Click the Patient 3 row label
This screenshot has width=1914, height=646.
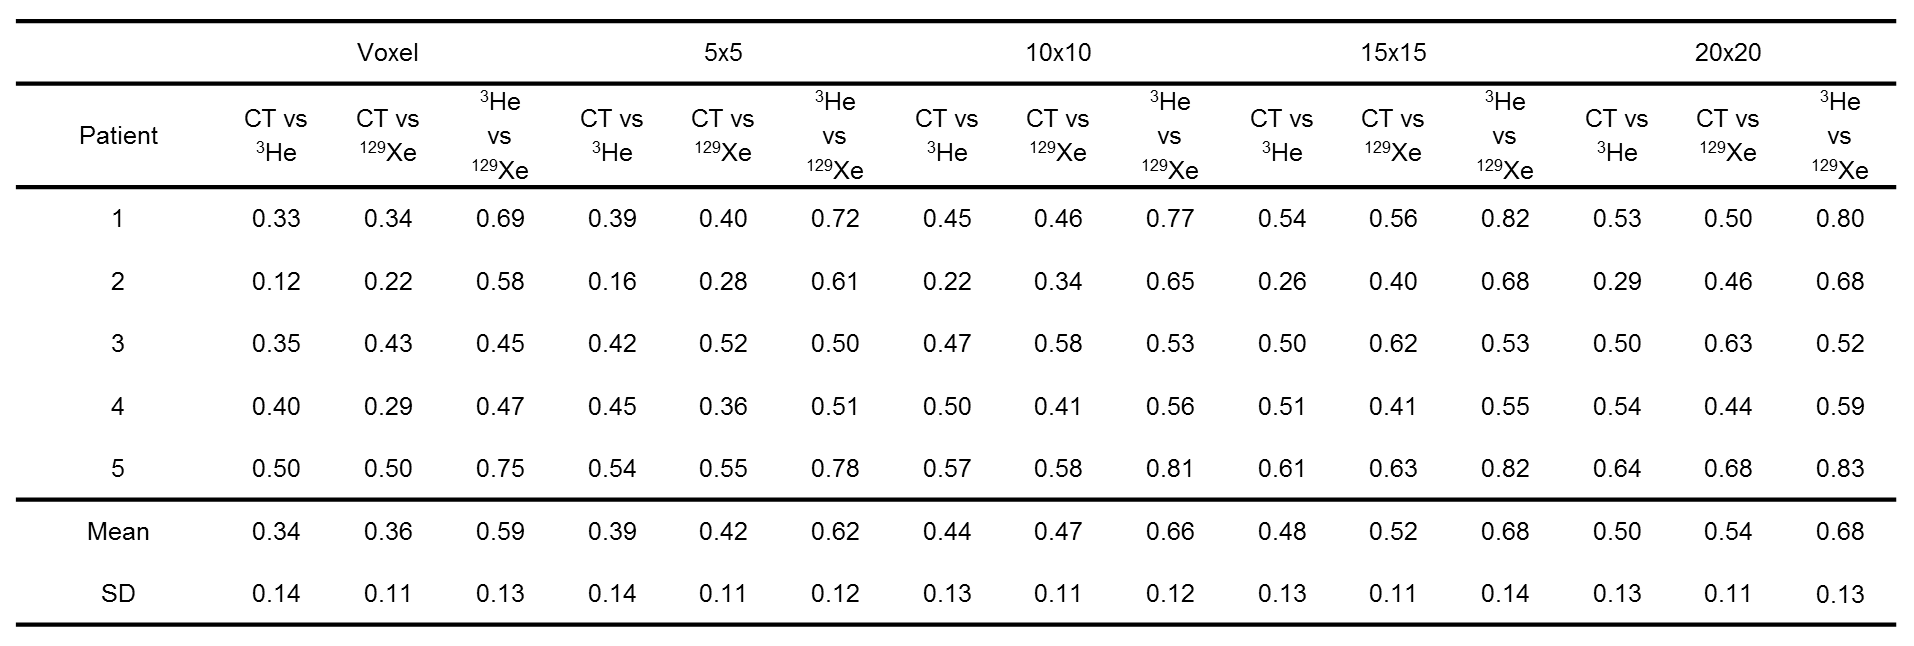point(118,343)
